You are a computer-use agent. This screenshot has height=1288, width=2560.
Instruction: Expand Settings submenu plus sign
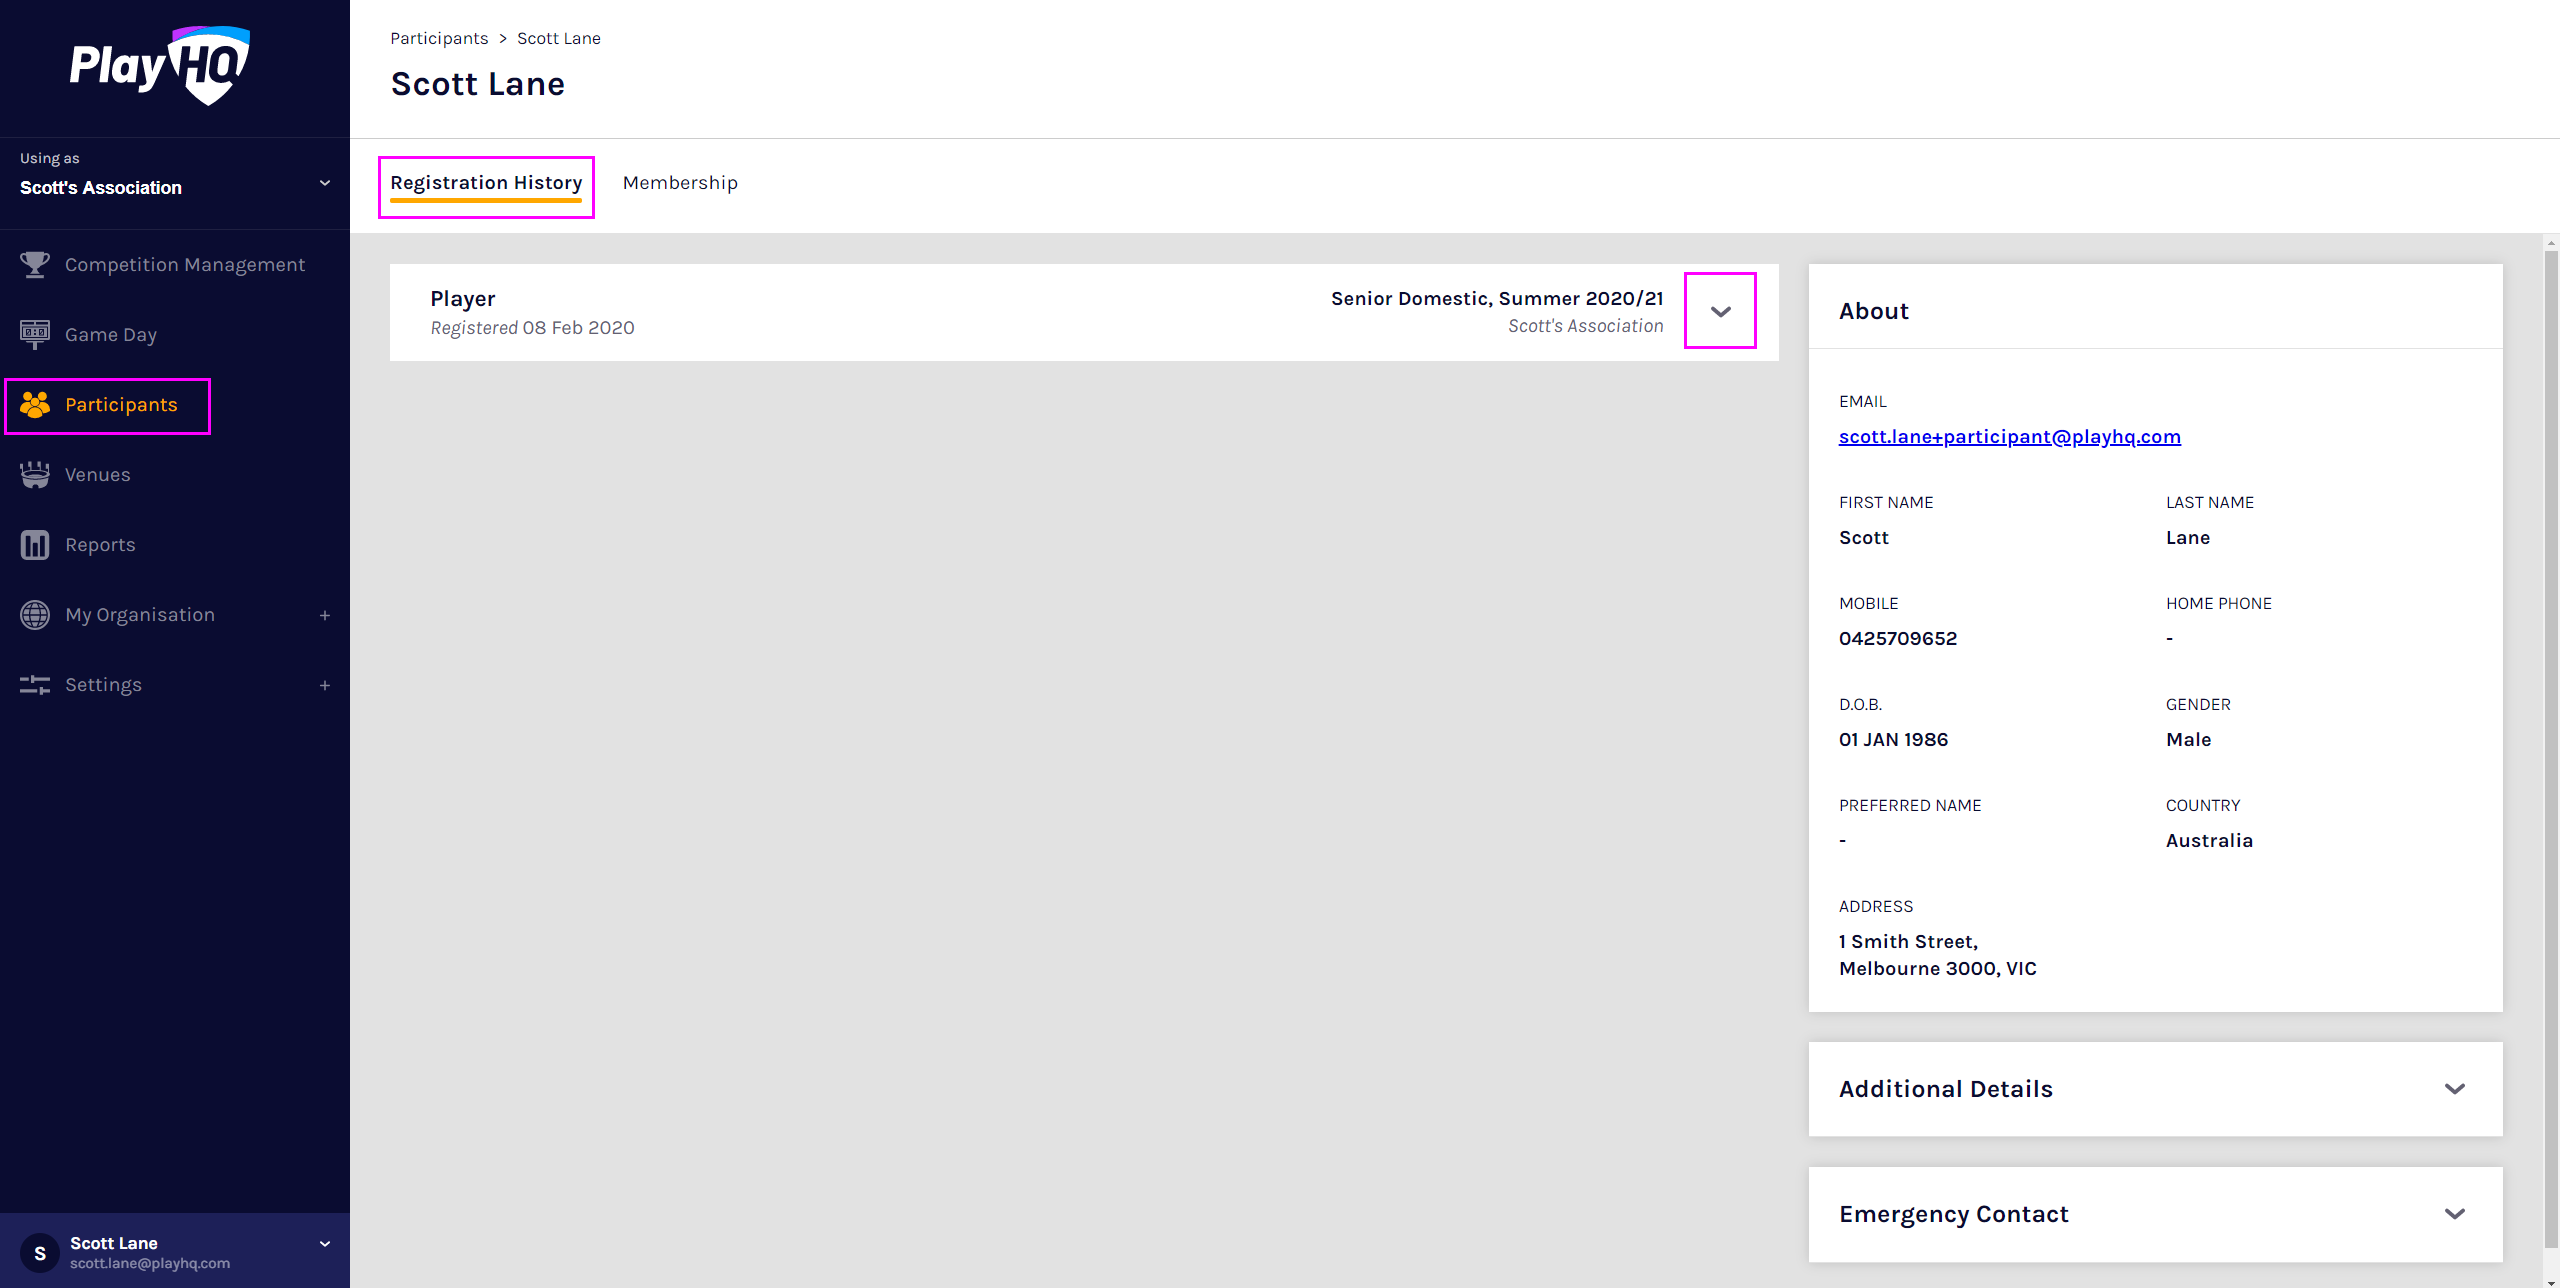pos(325,685)
